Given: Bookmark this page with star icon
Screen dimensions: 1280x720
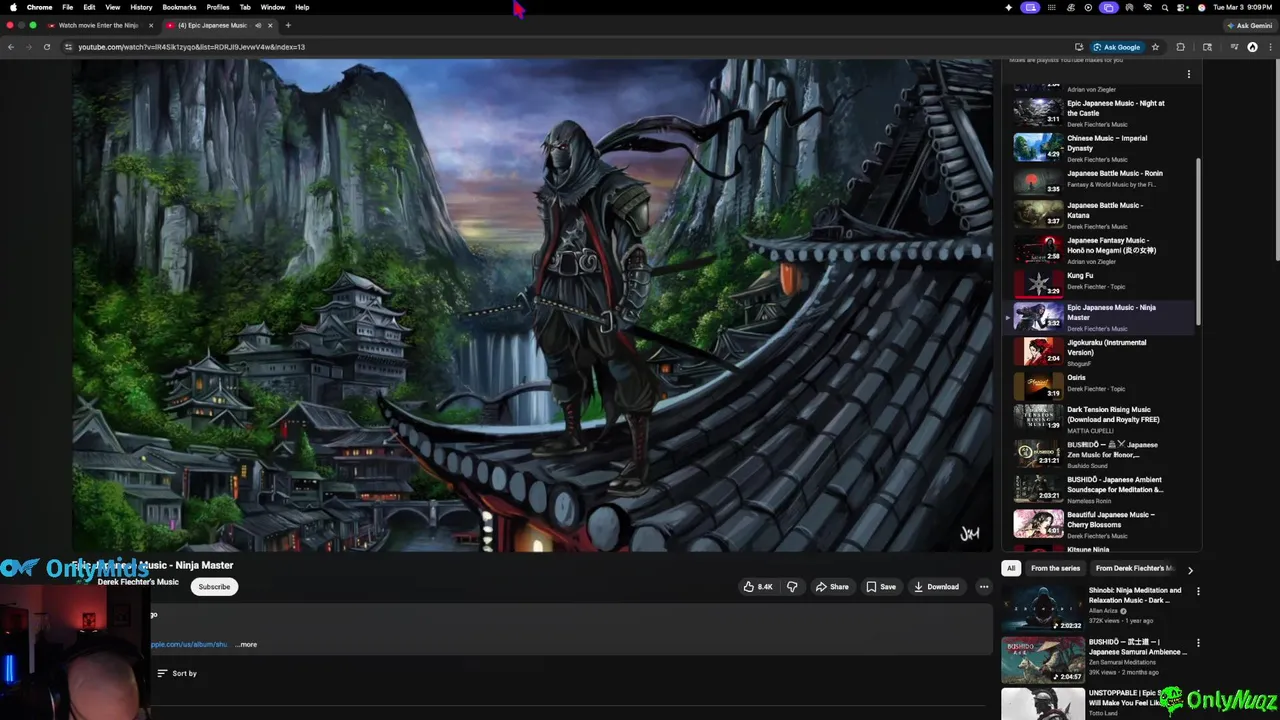Looking at the screenshot, I should pos(1155,47).
